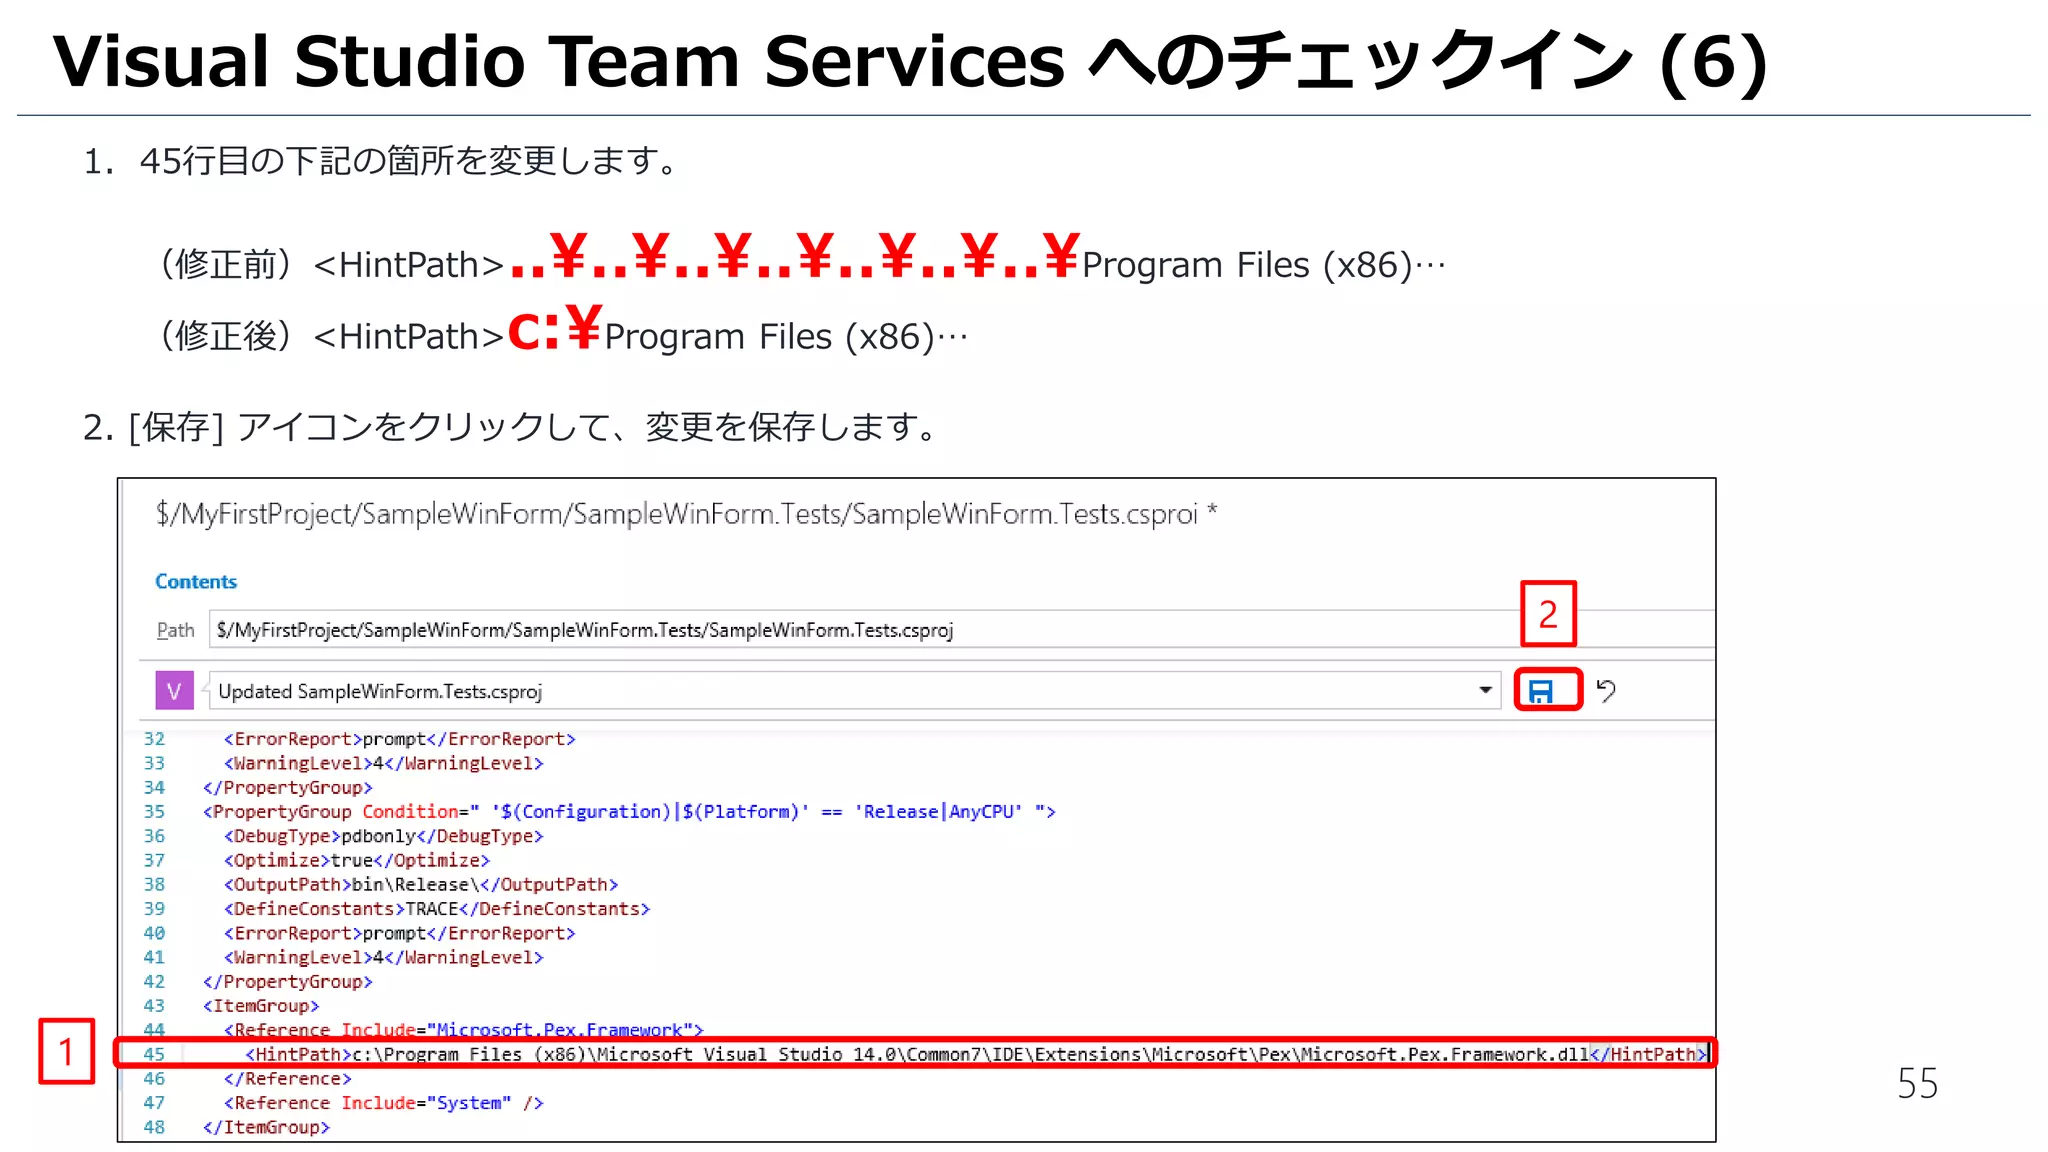Click line 35 PropertyGroup Condition text
Viewport: 2048px width, 1152px height.
click(x=629, y=812)
